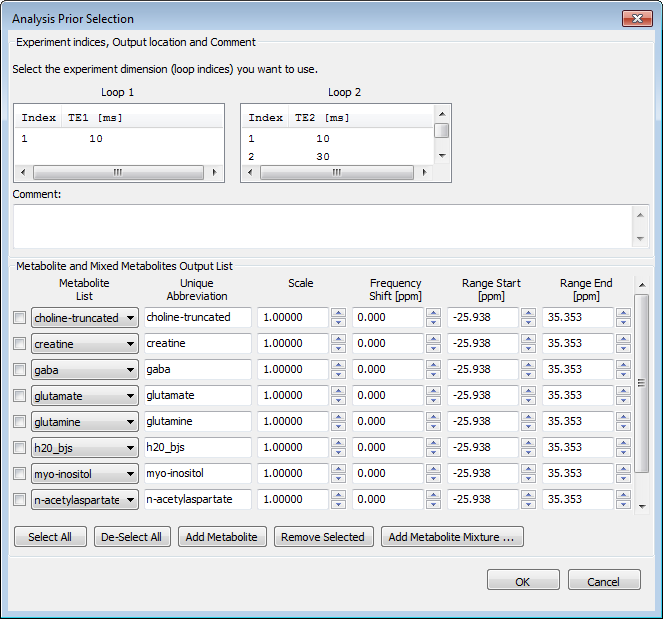Screen dimensions: 663x619
Task: Click Loop 2 scroll down arrow
Action: [442, 156]
